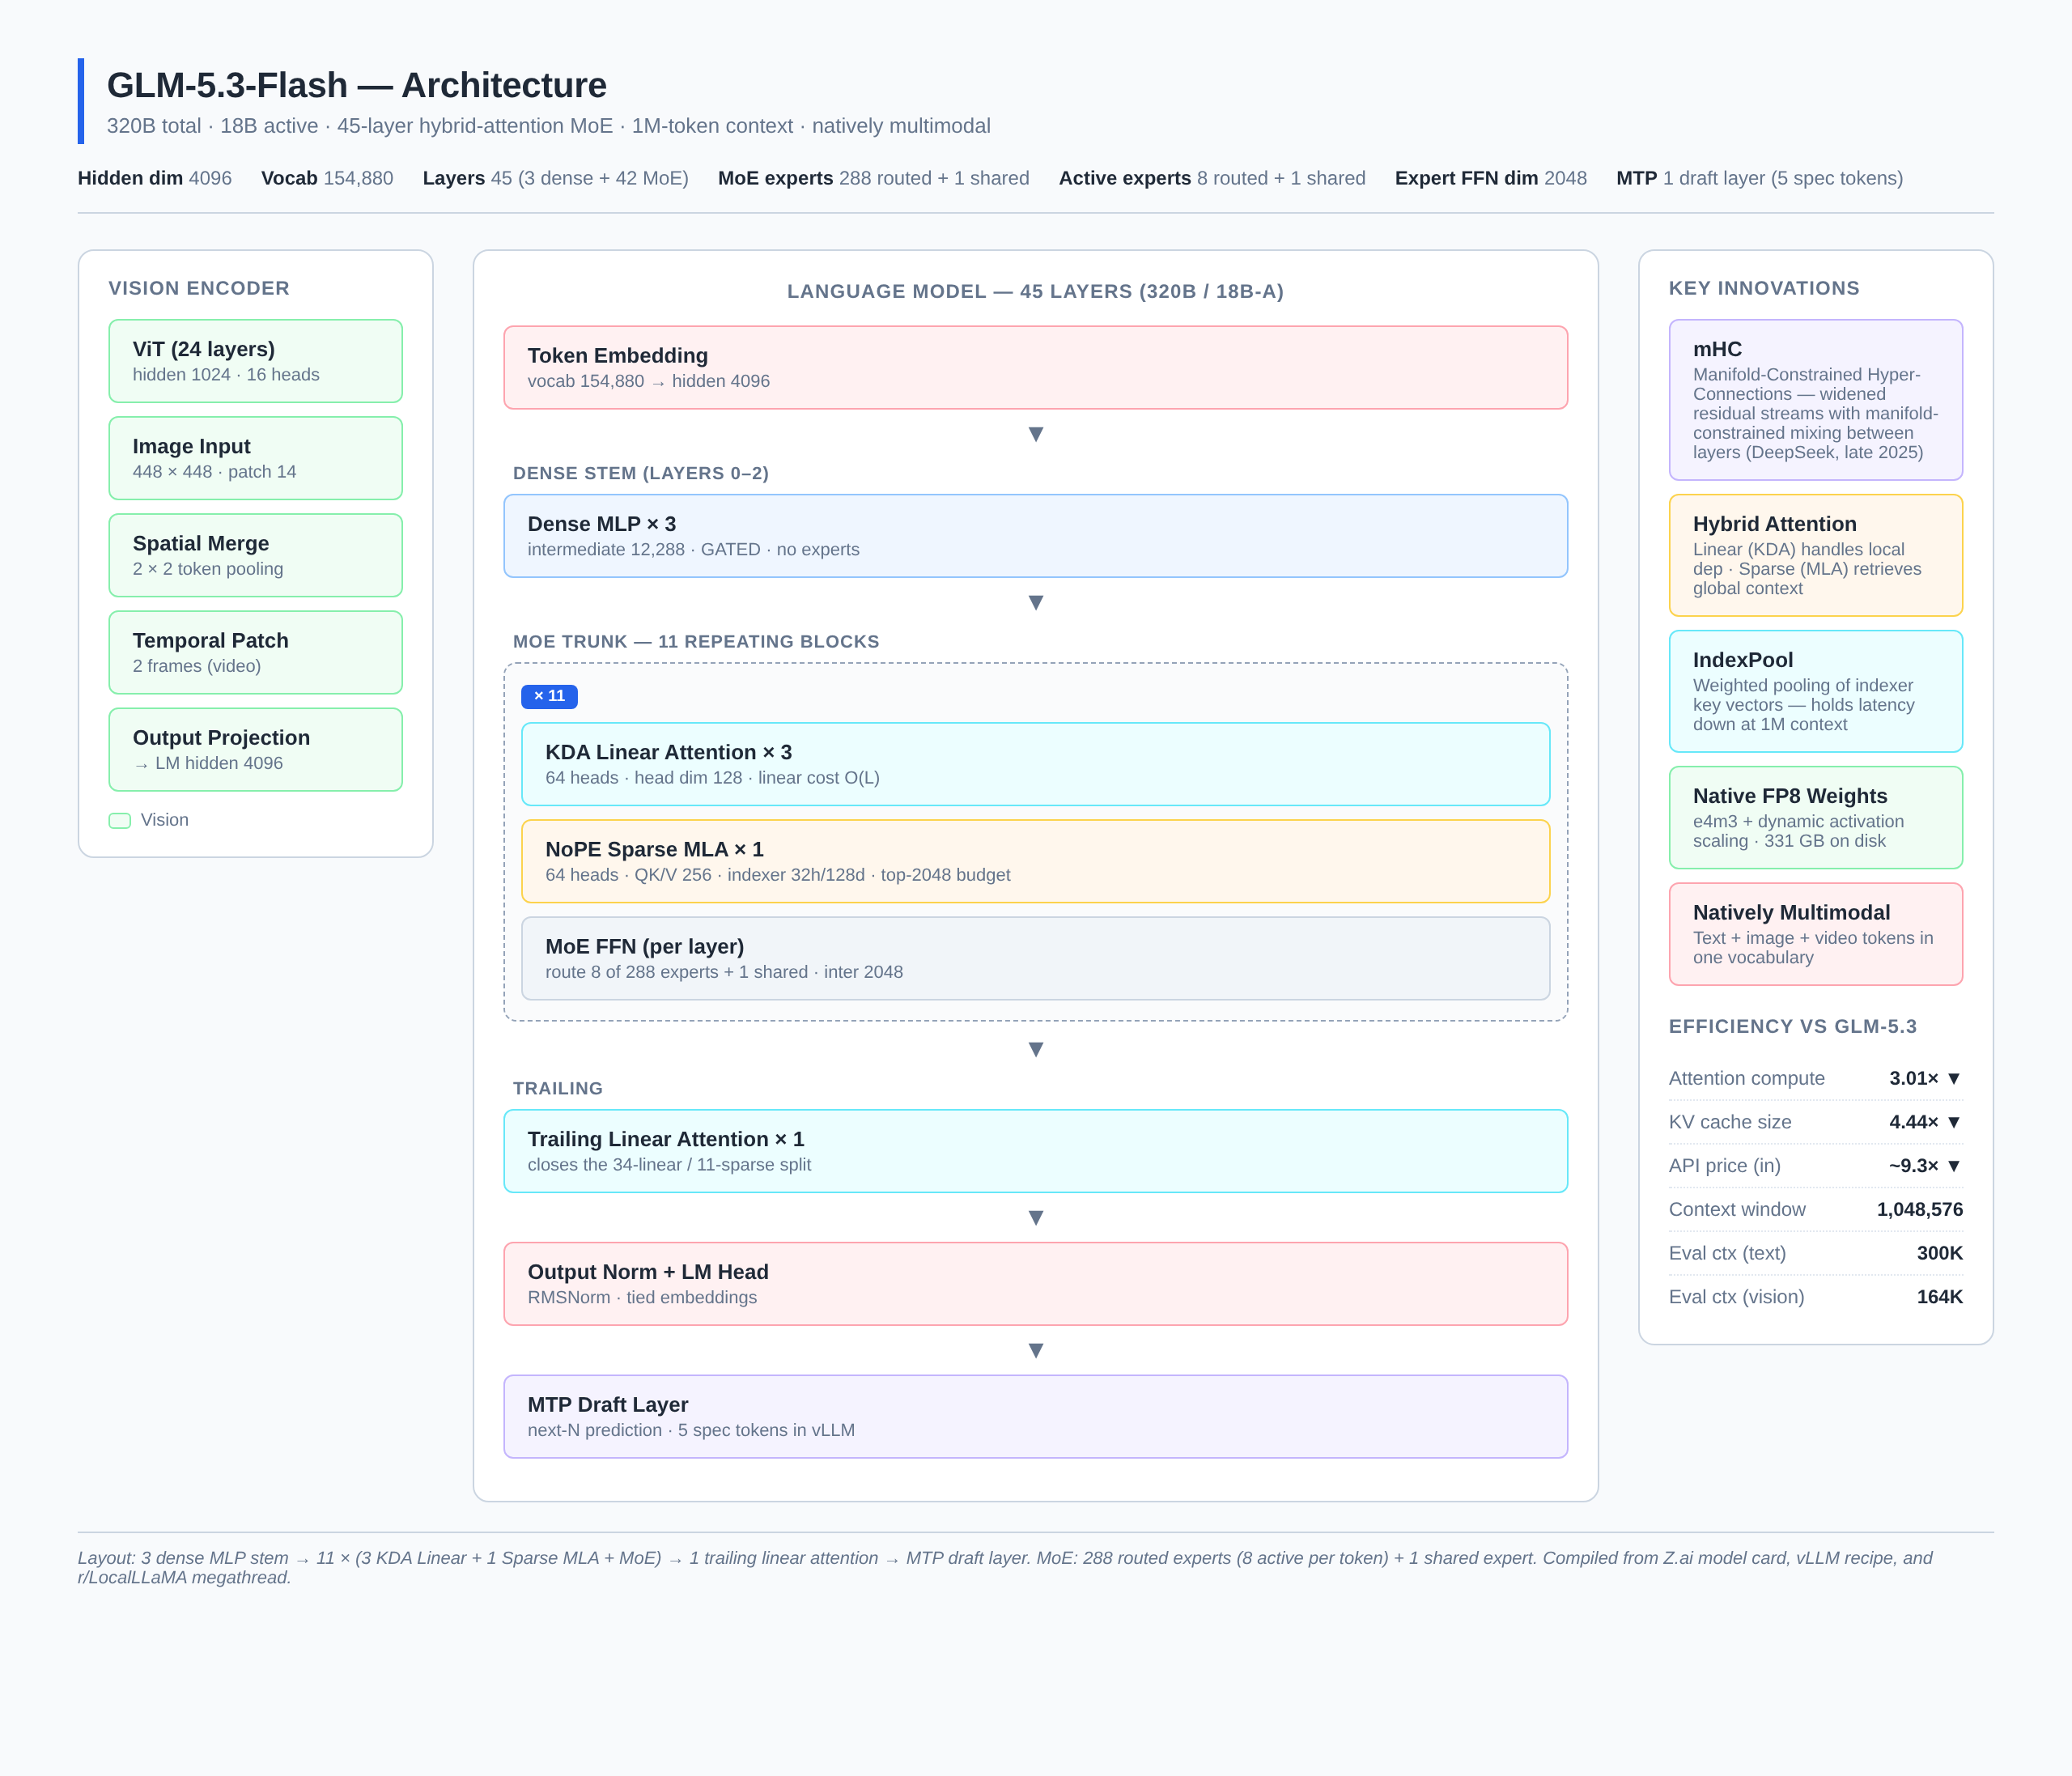Click the Eval ctx (text) value 300K
The height and width of the screenshot is (1776, 2072).
coord(1939,1253)
